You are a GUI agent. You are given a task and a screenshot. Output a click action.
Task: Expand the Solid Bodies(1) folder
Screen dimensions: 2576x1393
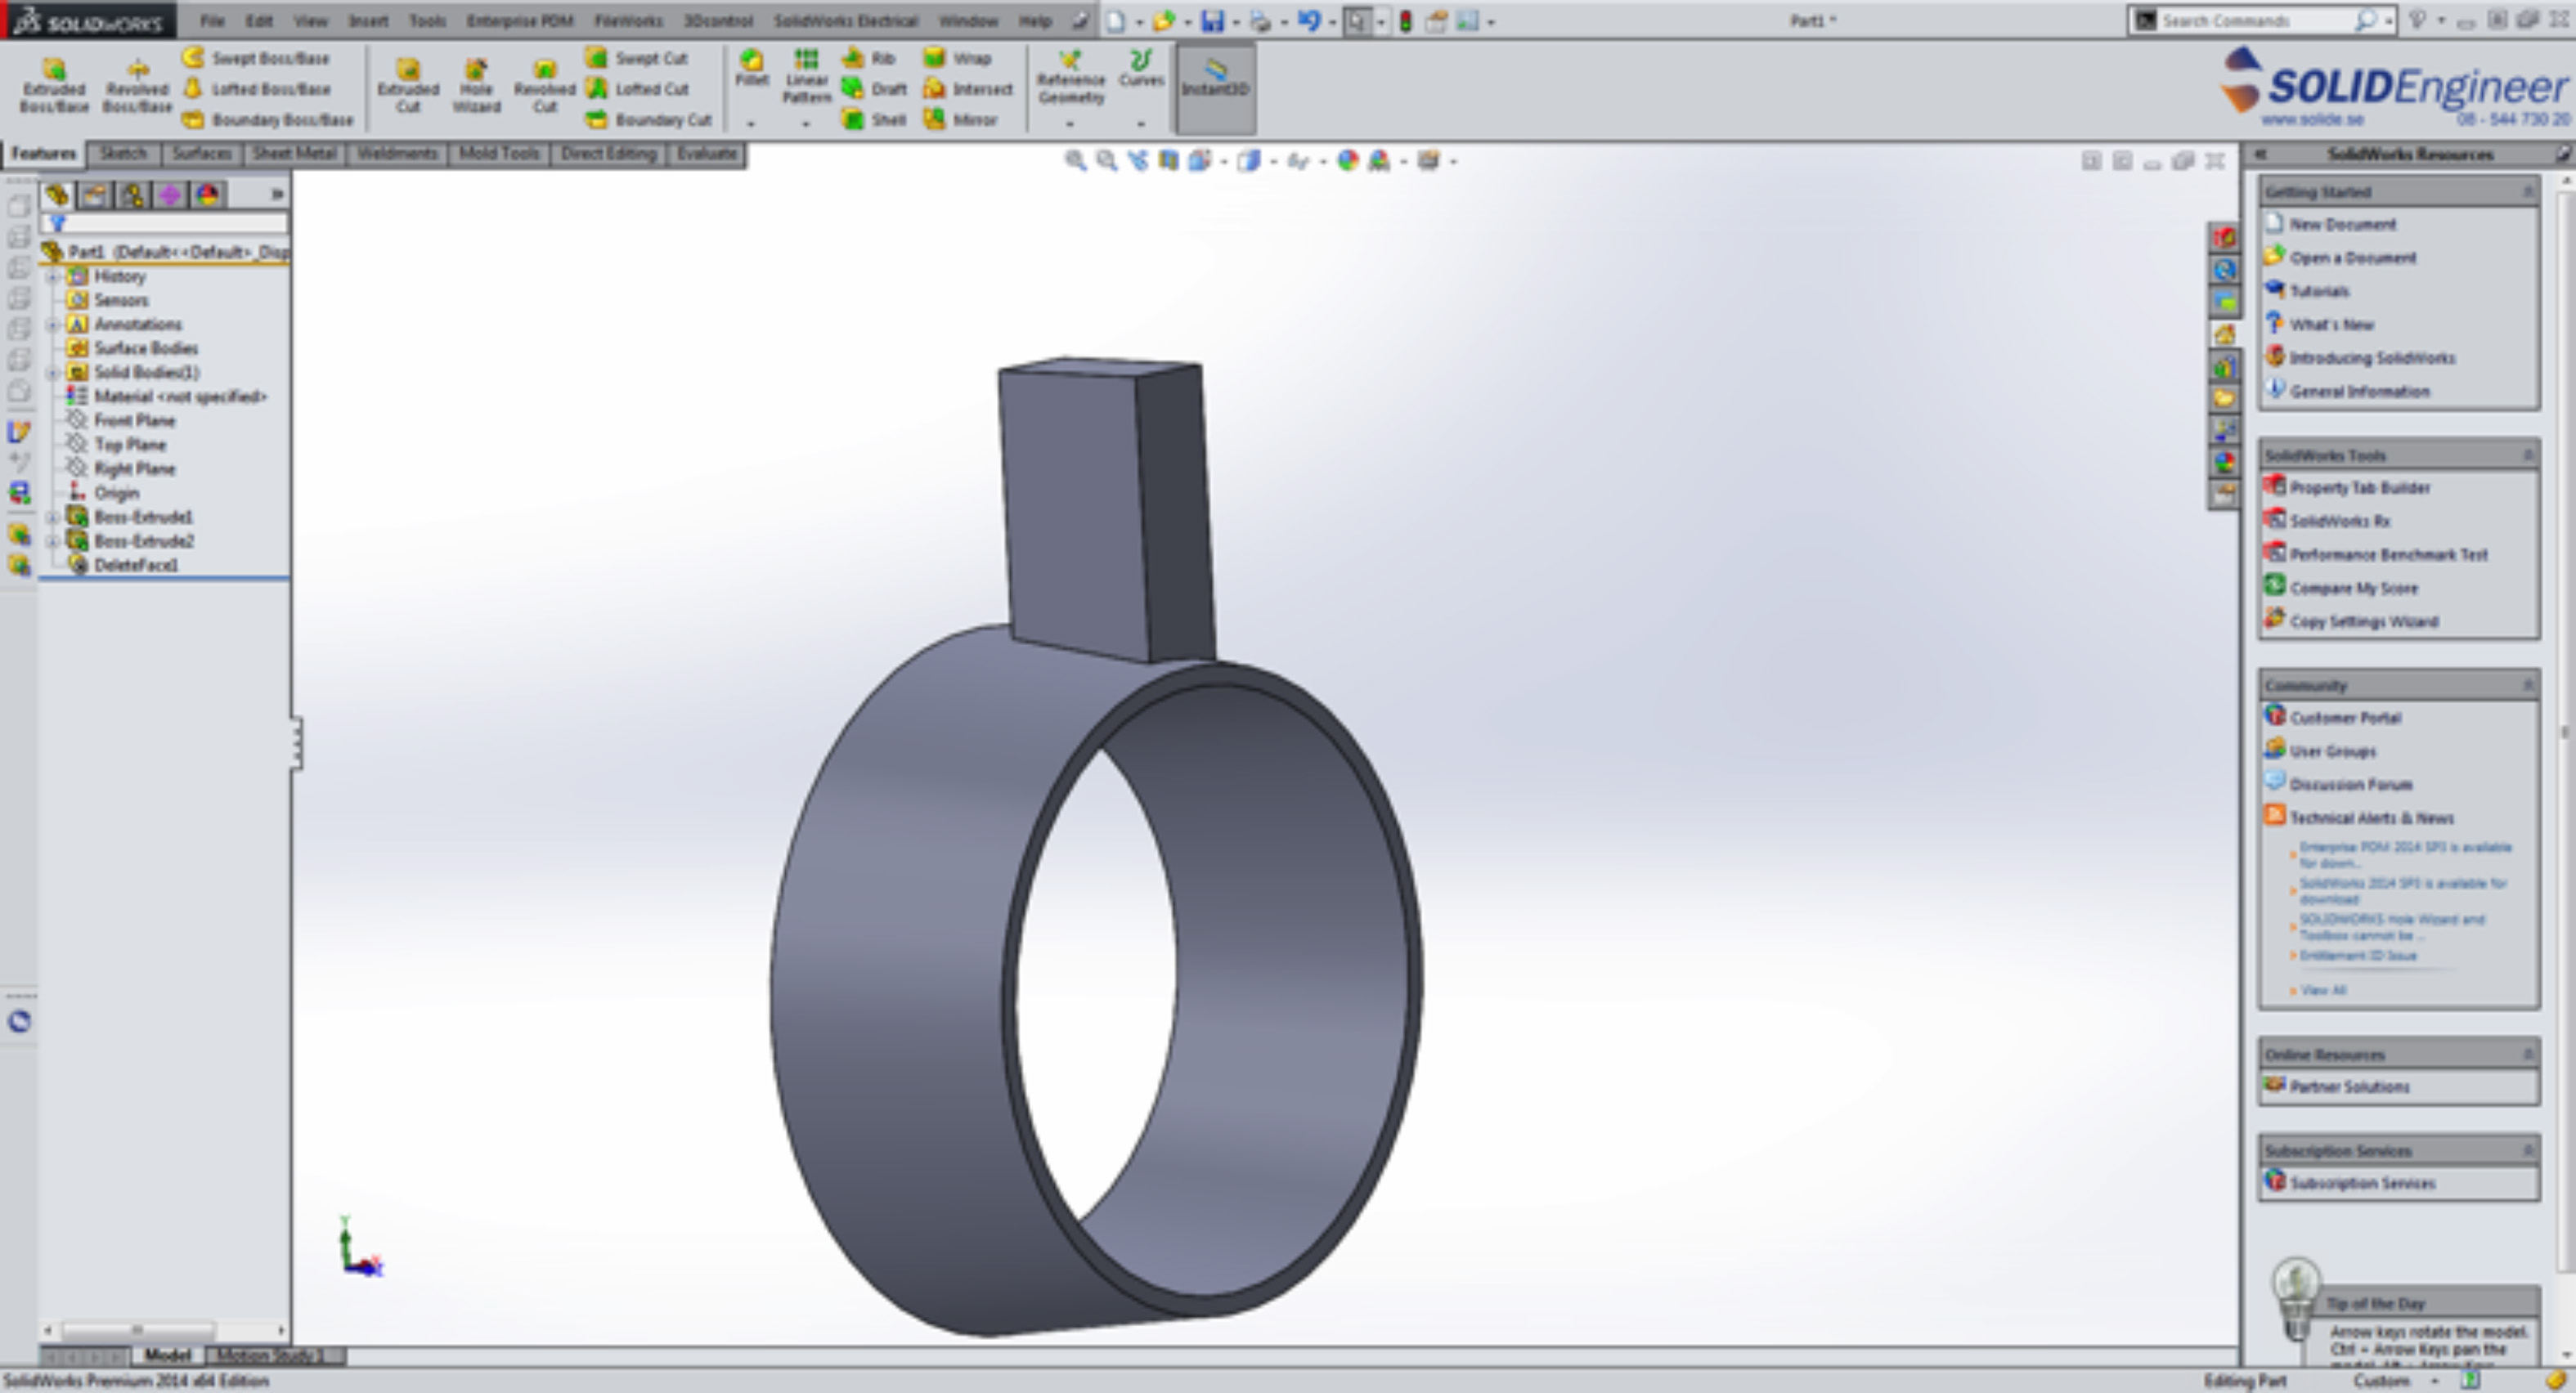53,372
